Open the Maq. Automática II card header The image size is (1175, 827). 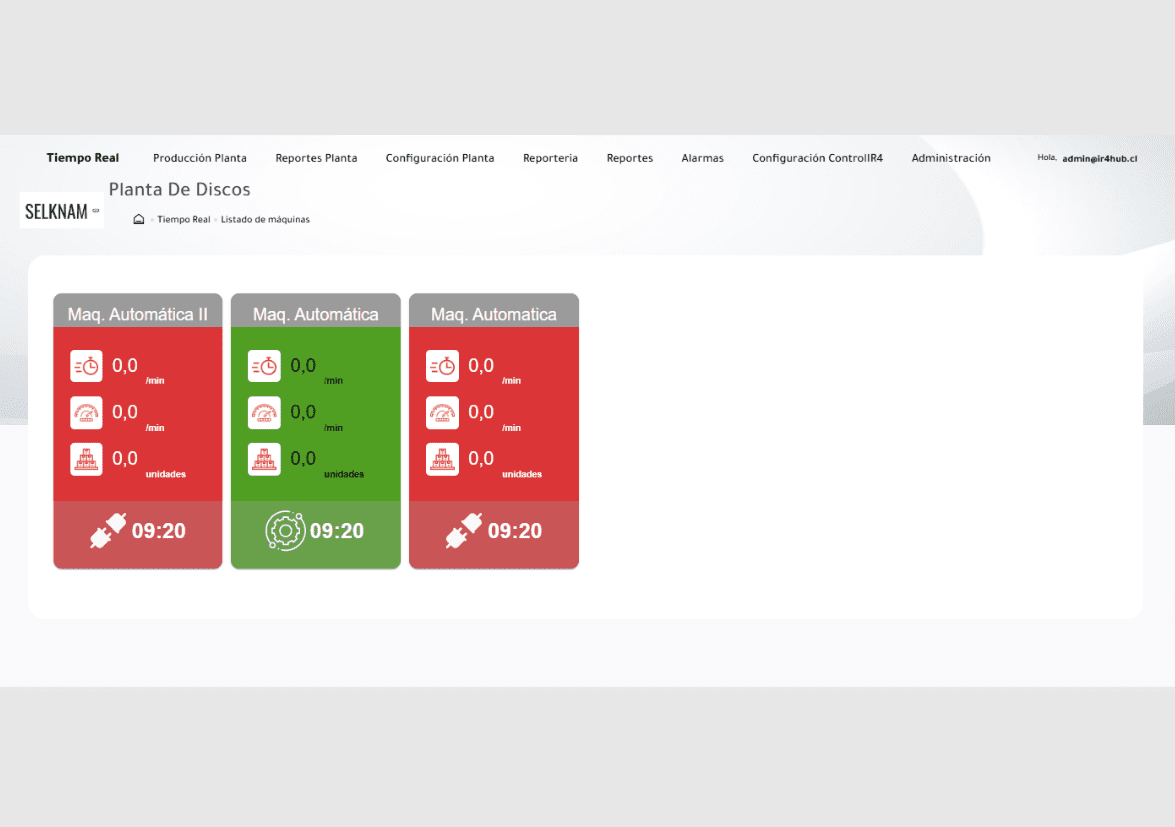coord(138,313)
